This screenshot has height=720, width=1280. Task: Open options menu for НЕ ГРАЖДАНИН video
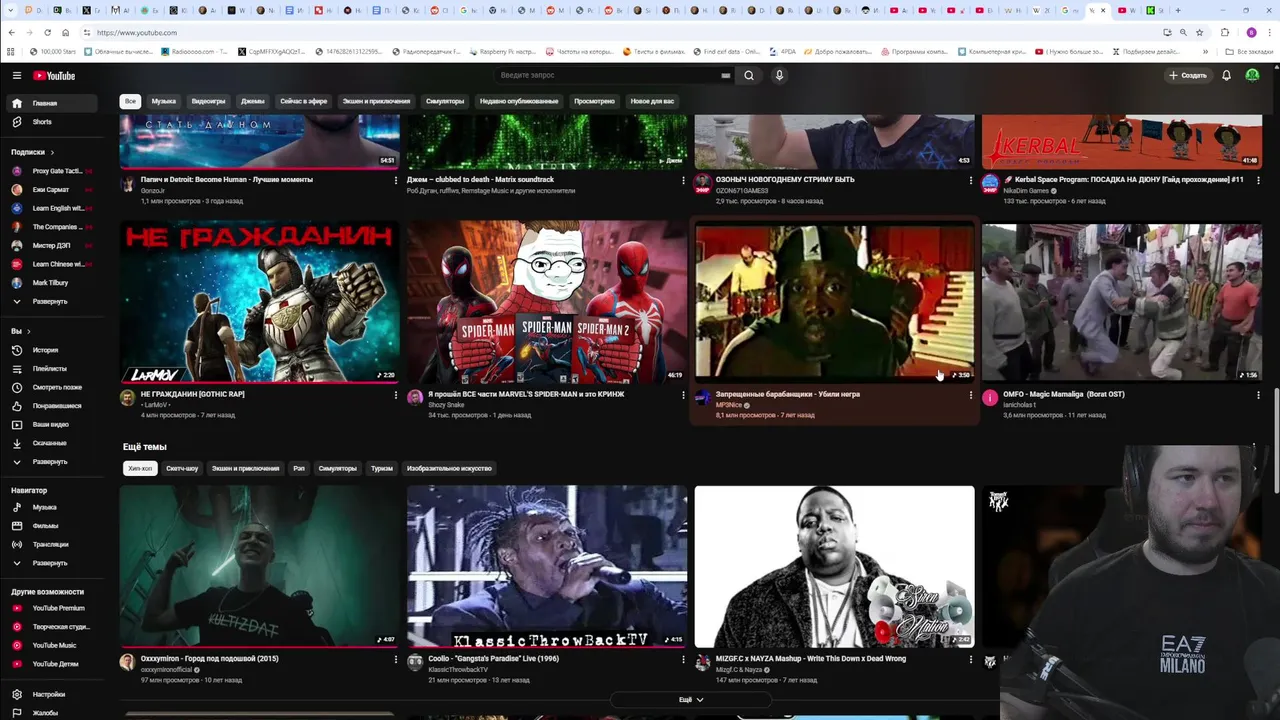[396, 395]
